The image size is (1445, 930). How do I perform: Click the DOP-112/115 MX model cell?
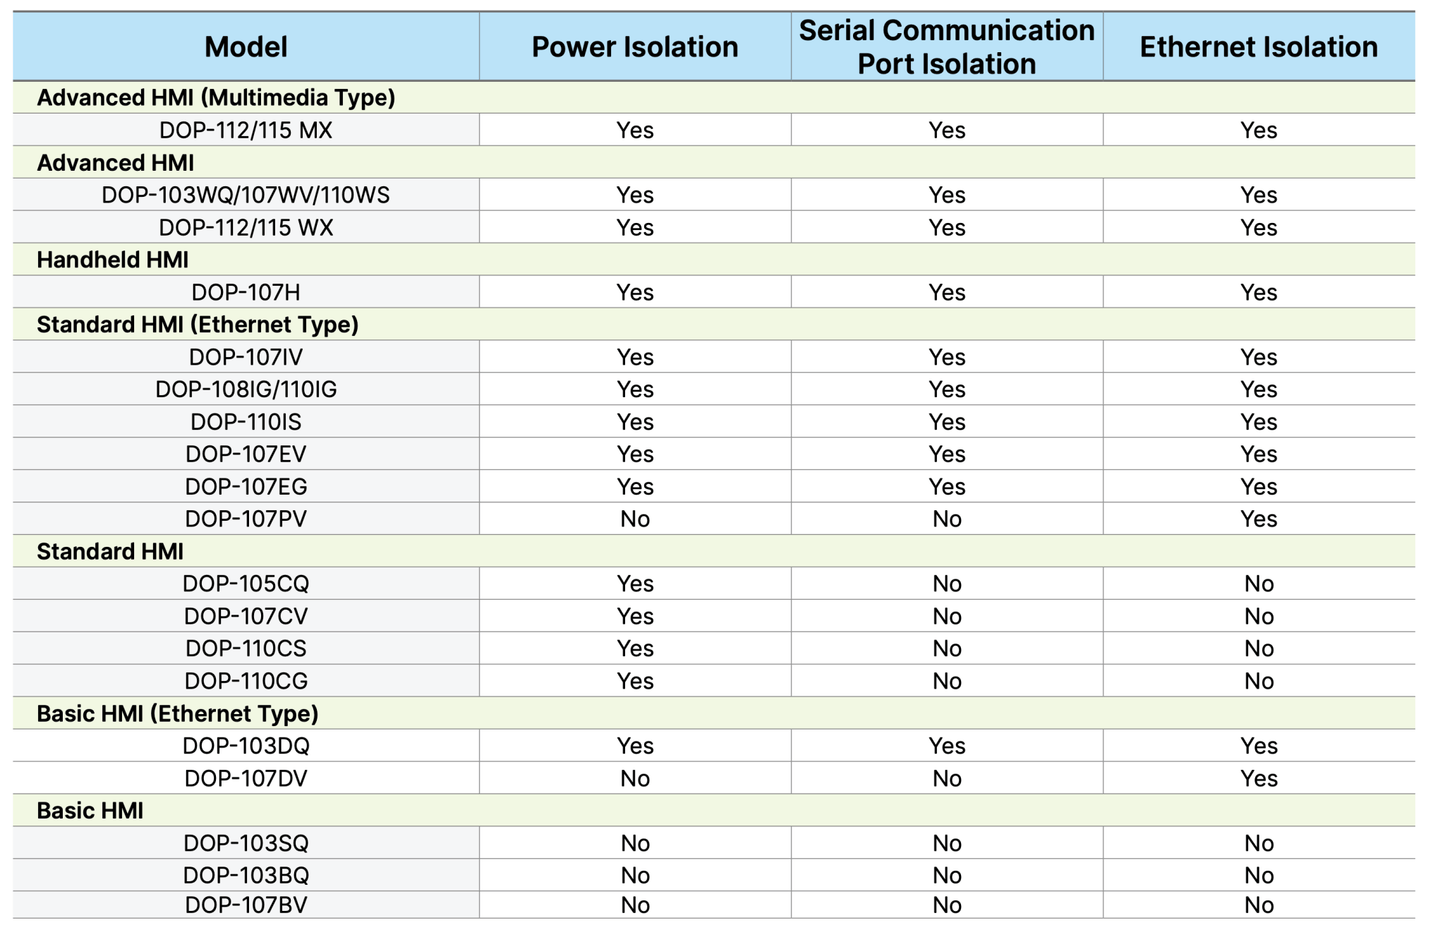[x=245, y=130]
